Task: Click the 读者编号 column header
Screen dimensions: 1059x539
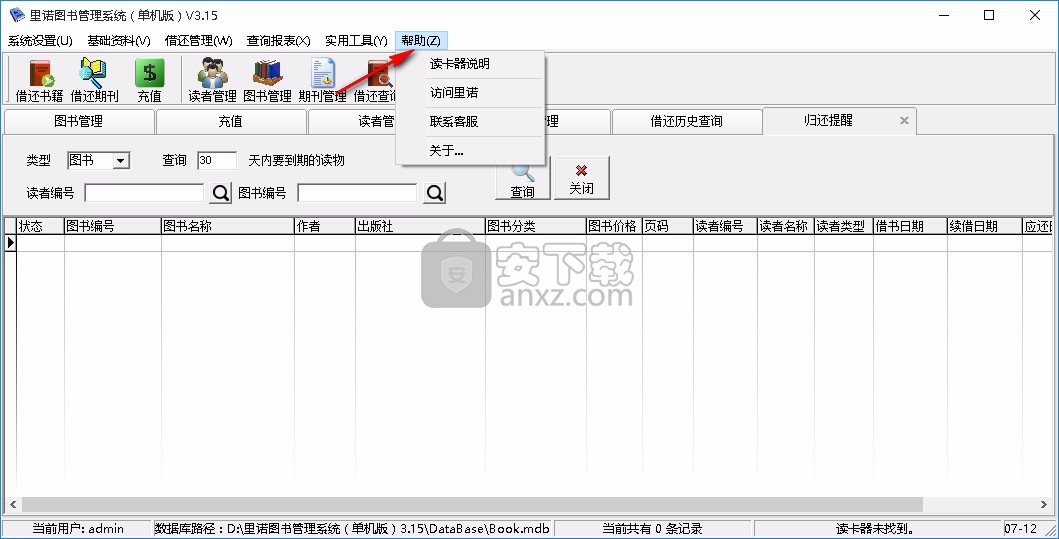Action: pos(725,226)
